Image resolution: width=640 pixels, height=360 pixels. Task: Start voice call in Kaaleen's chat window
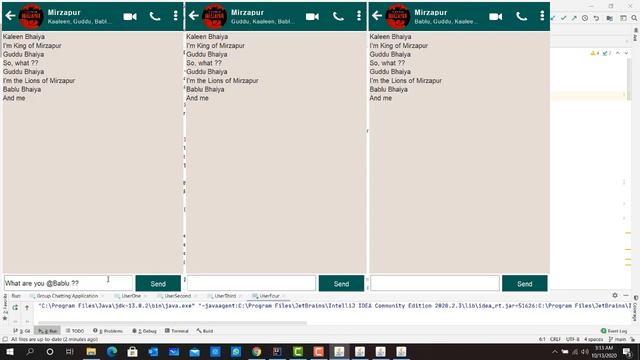click(155, 16)
